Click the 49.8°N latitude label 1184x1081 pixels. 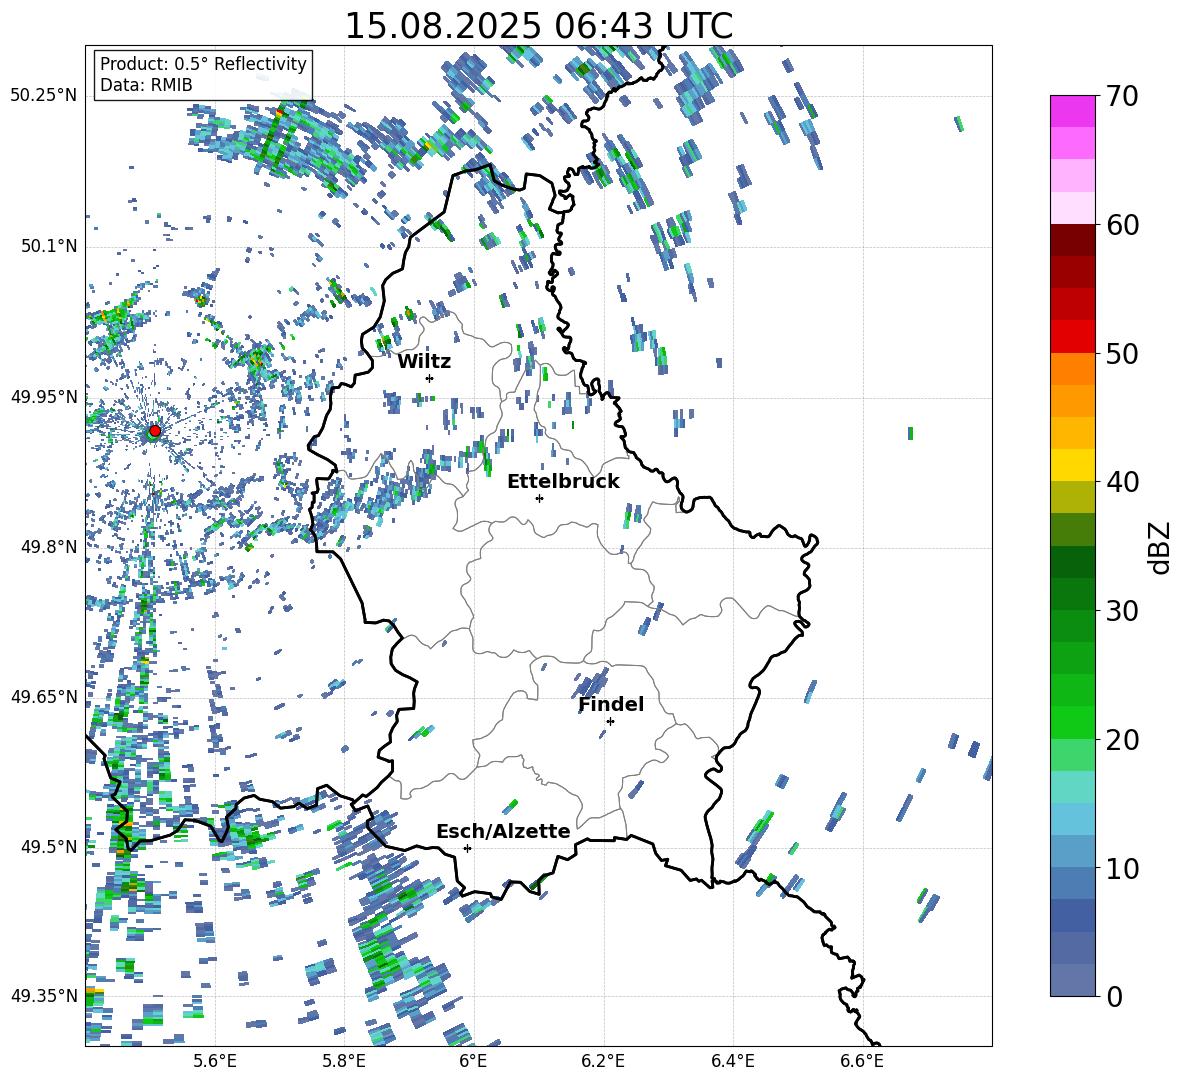49,547
